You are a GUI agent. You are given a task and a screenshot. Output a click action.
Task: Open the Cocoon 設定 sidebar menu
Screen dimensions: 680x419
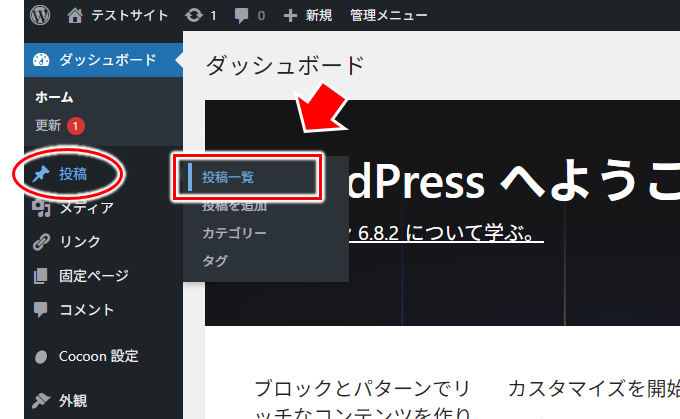(x=99, y=357)
